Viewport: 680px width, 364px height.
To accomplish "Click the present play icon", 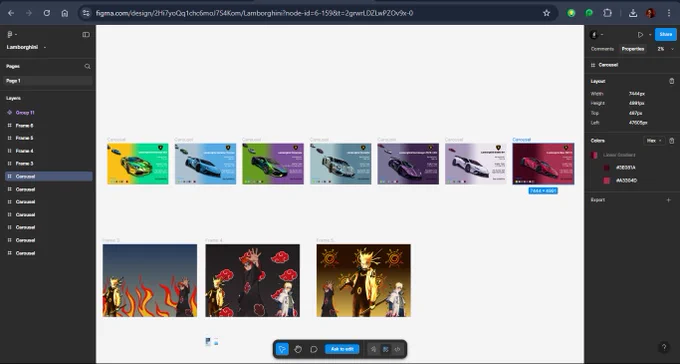I will click(x=640, y=35).
